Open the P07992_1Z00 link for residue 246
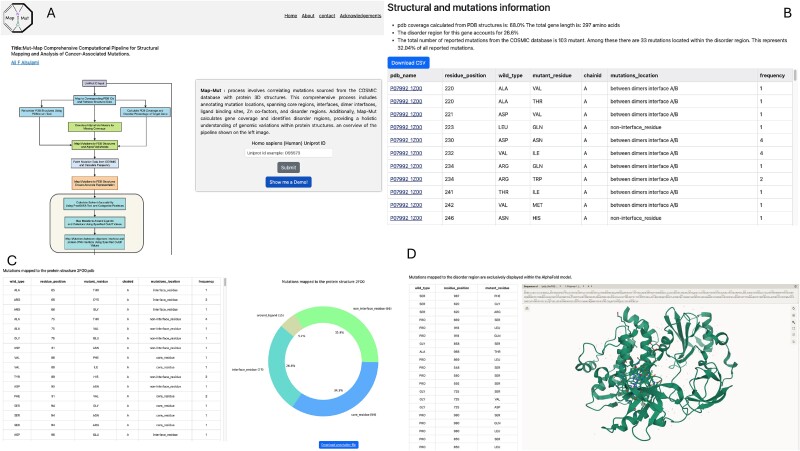 click(x=406, y=218)
